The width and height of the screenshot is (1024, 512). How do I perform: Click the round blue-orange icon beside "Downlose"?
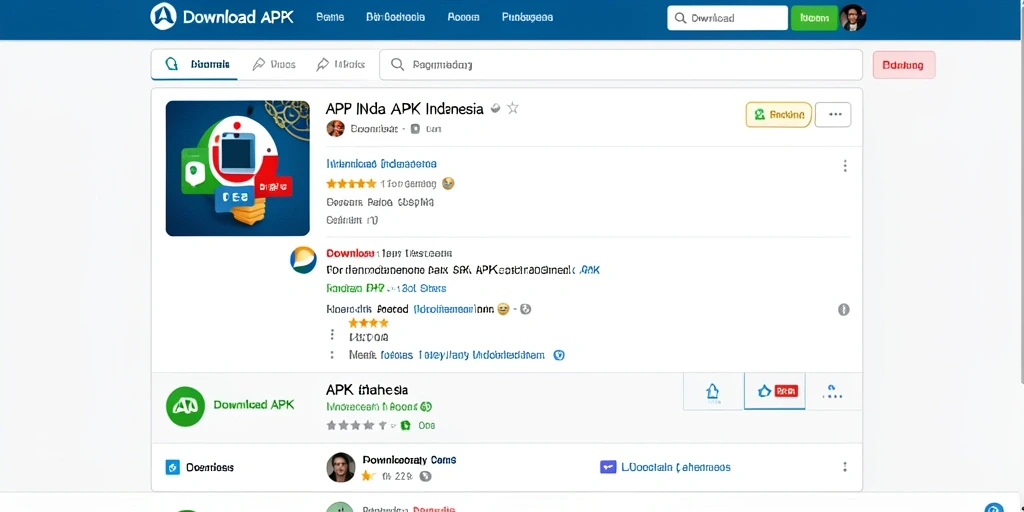coord(303,260)
